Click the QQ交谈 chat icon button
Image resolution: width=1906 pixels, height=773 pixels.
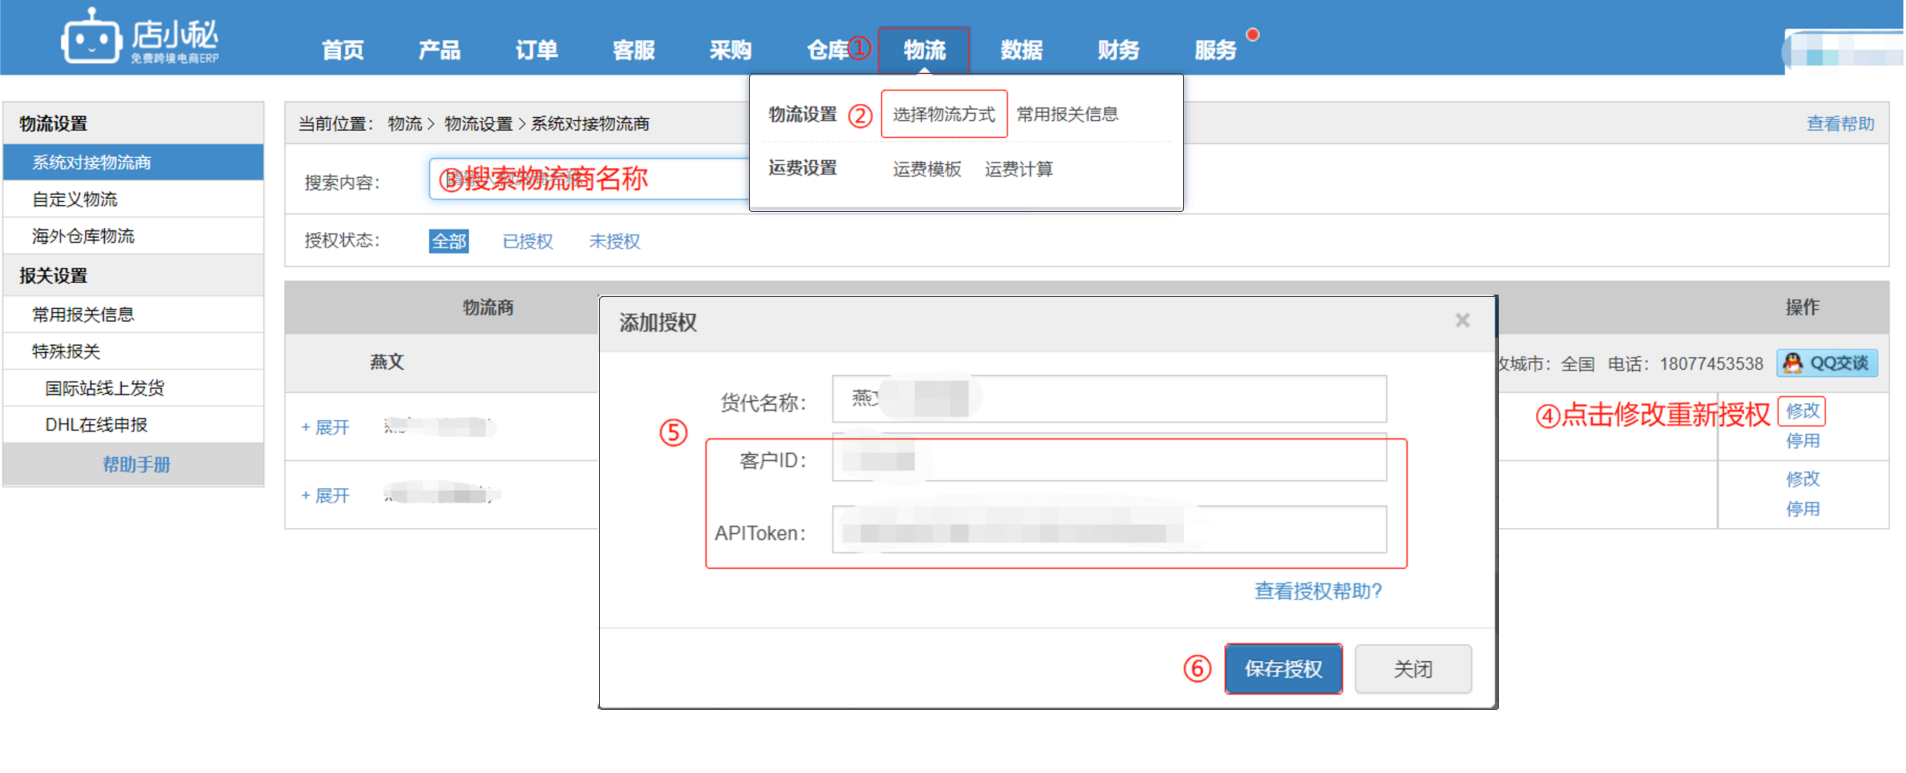point(1826,363)
